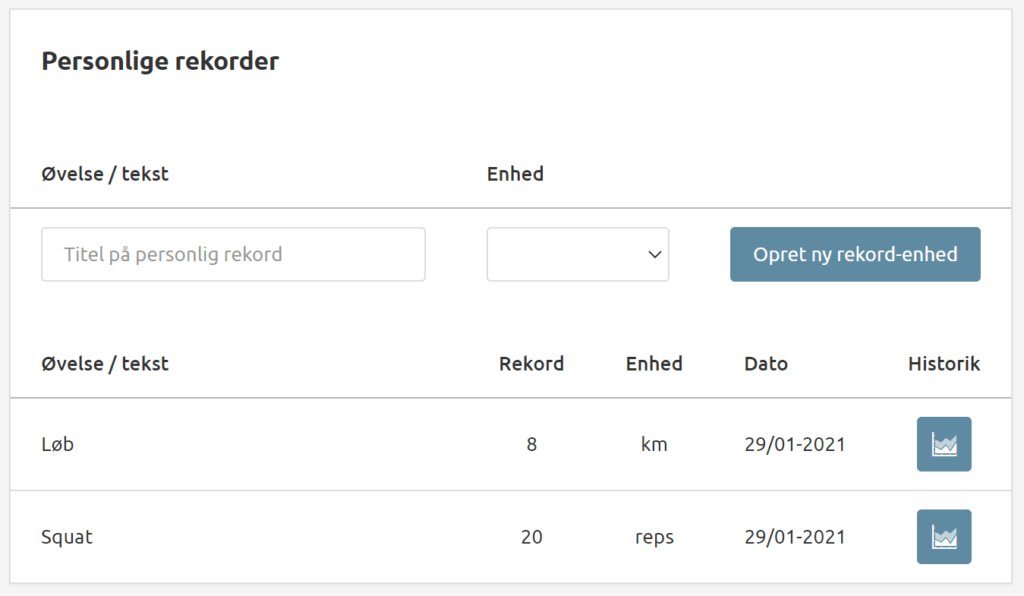The width and height of the screenshot is (1024, 596).
Task: Show the Squat record history graph
Action: (x=943, y=537)
